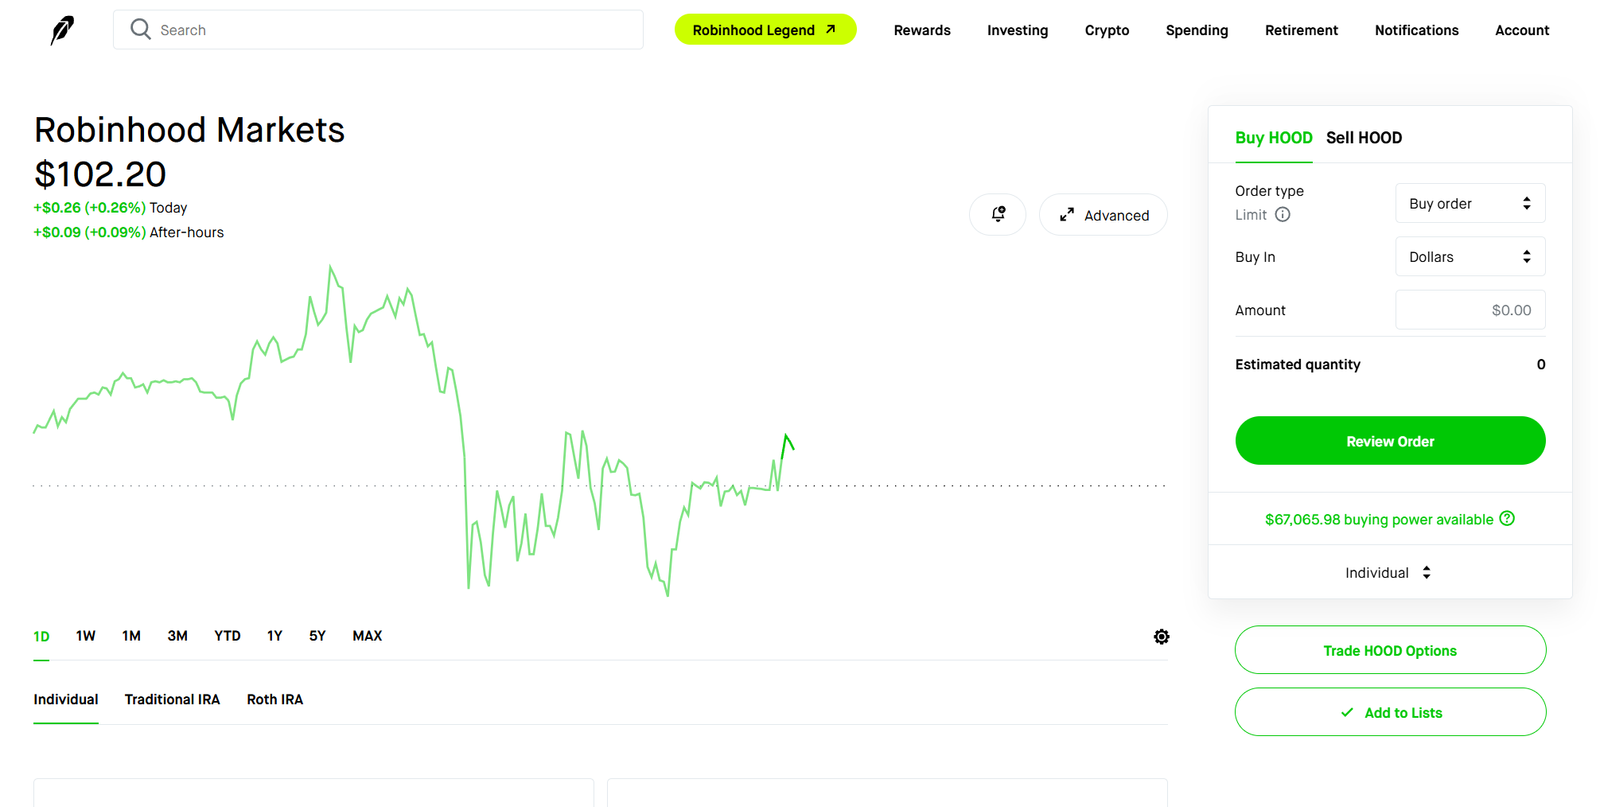Click the Robinhood feather logo

[x=62, y=30]
